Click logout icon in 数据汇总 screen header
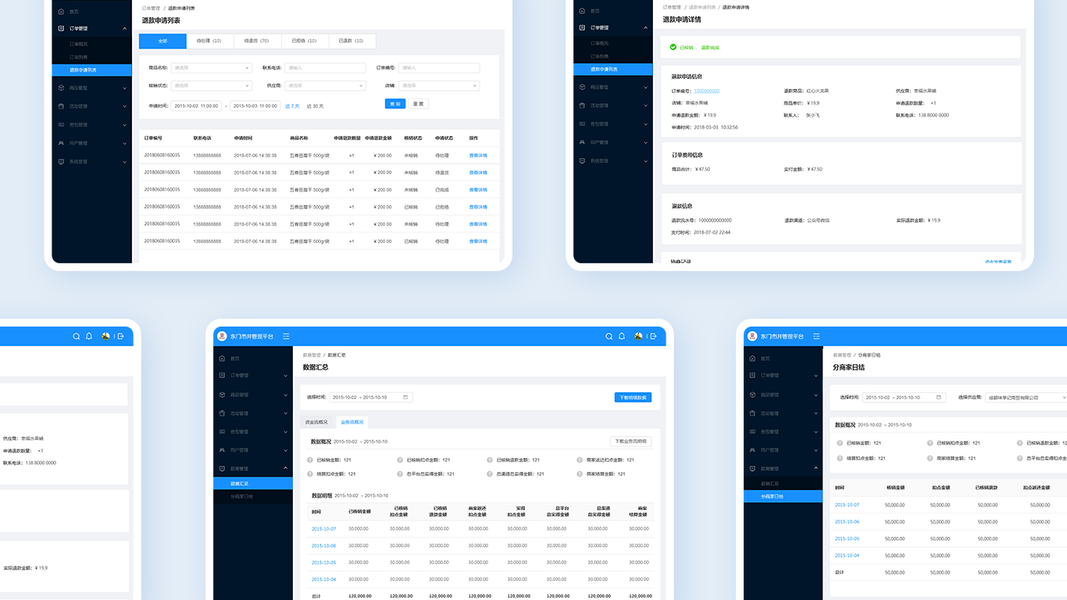1067x600 pixels. 653,336
